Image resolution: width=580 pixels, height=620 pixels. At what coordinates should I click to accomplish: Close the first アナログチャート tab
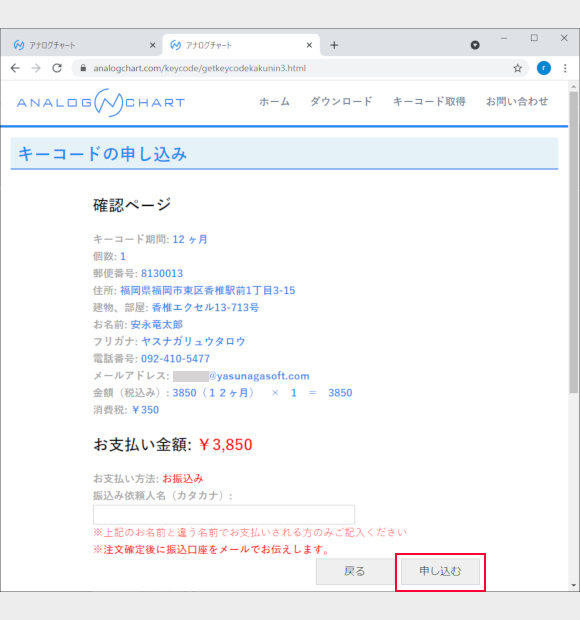tap(153, 45)
